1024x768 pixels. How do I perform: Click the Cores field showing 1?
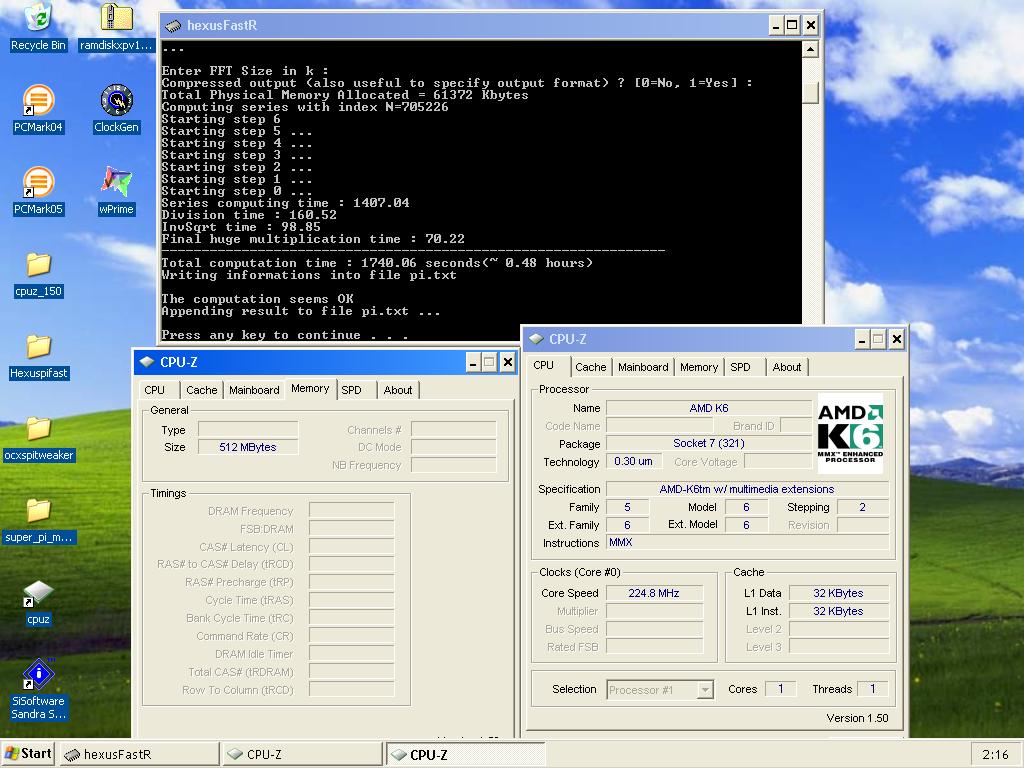point(780,688)
